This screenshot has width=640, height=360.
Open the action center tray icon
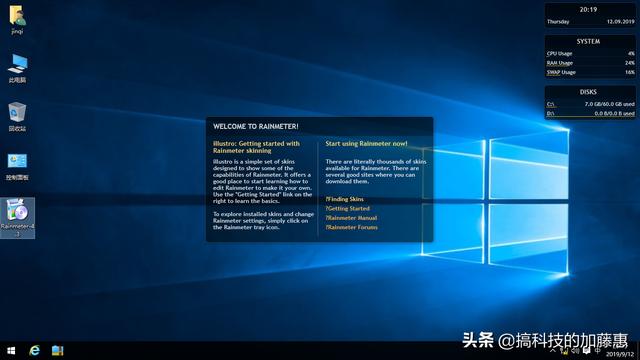587,351
